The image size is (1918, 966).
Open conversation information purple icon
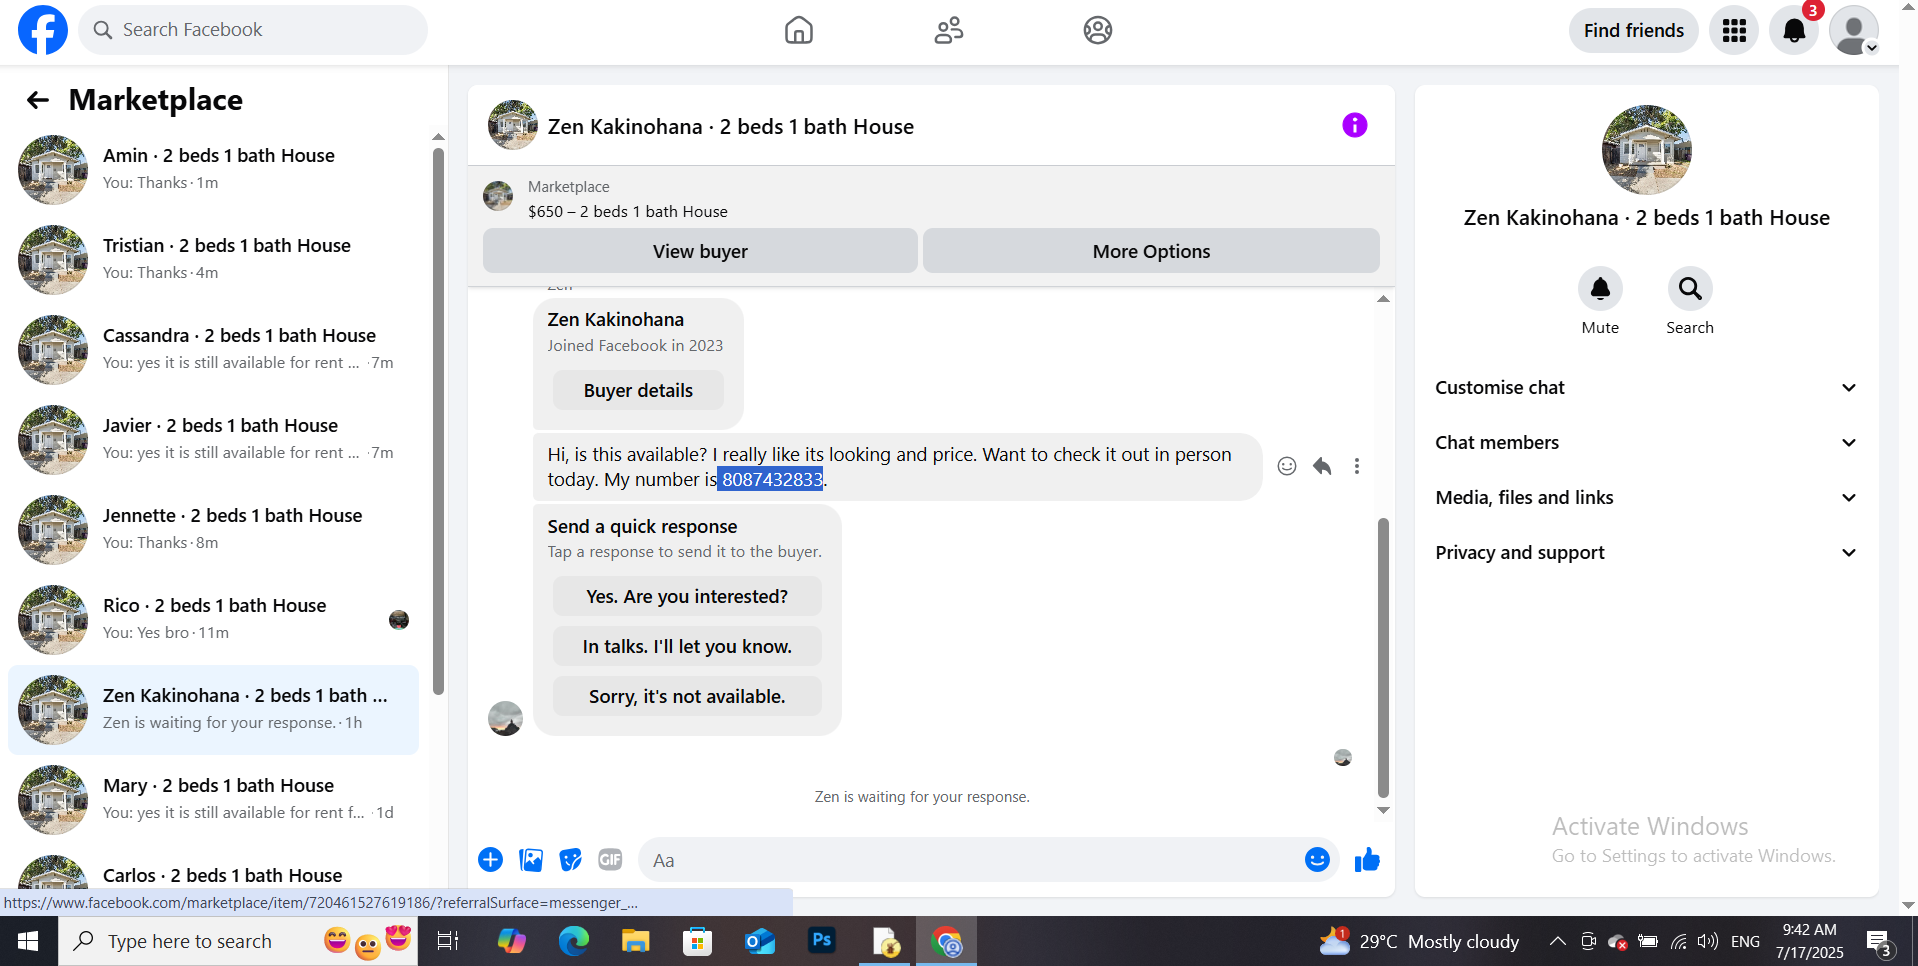(x=1355, y=125)
